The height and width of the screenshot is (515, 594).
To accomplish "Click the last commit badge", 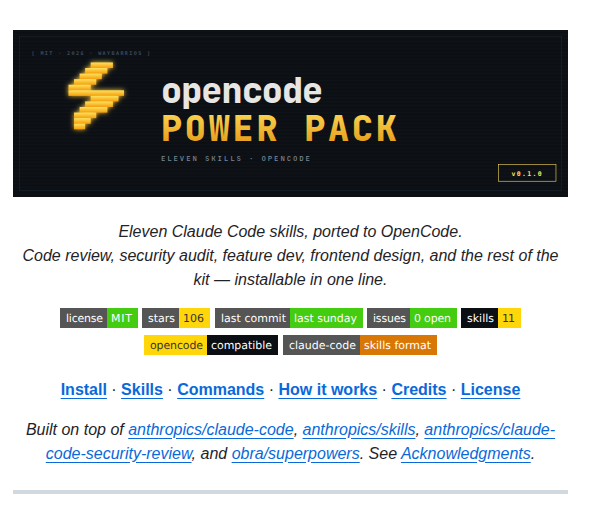I will (289, 318).
